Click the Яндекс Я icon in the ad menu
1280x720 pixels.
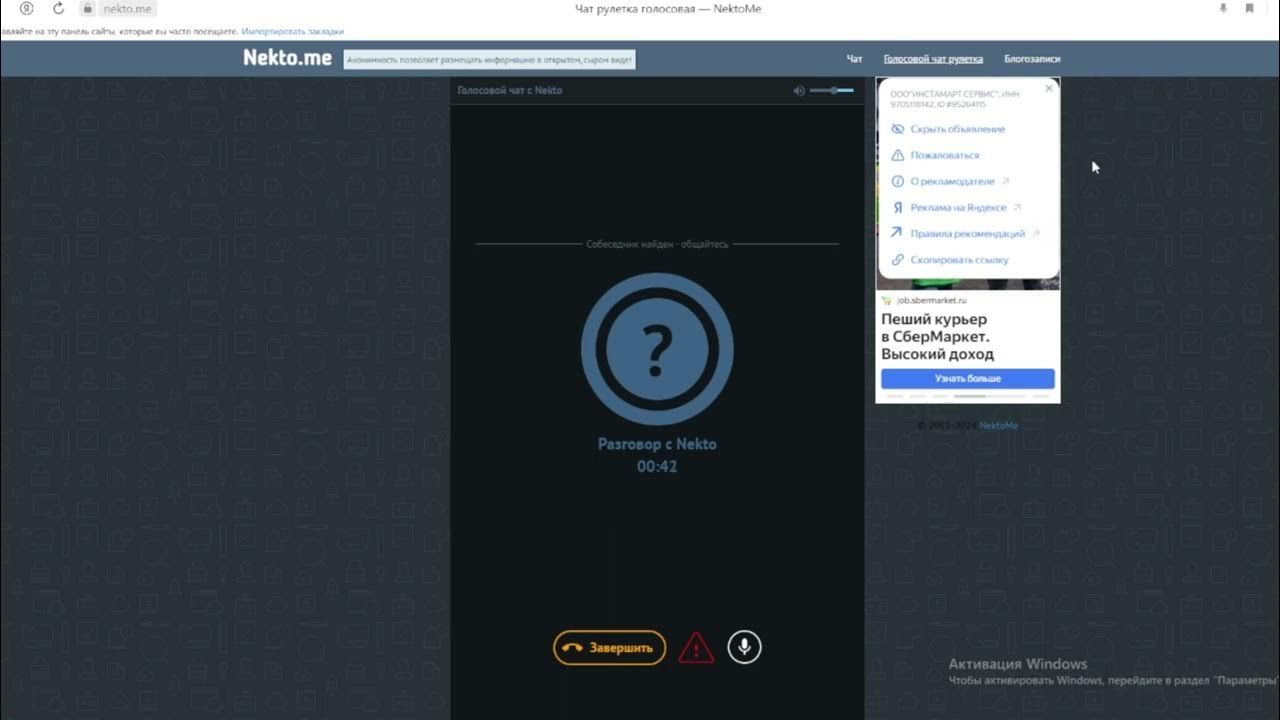897,207
